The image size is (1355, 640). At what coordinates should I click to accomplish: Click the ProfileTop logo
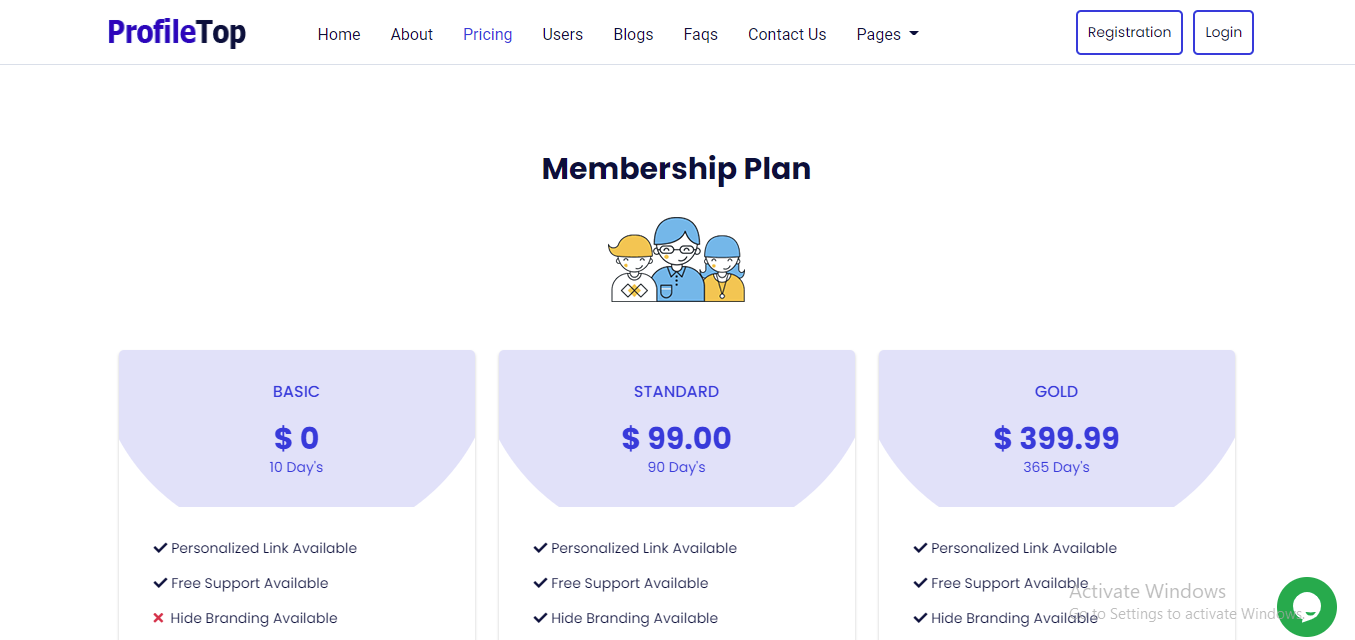(177, 33)
